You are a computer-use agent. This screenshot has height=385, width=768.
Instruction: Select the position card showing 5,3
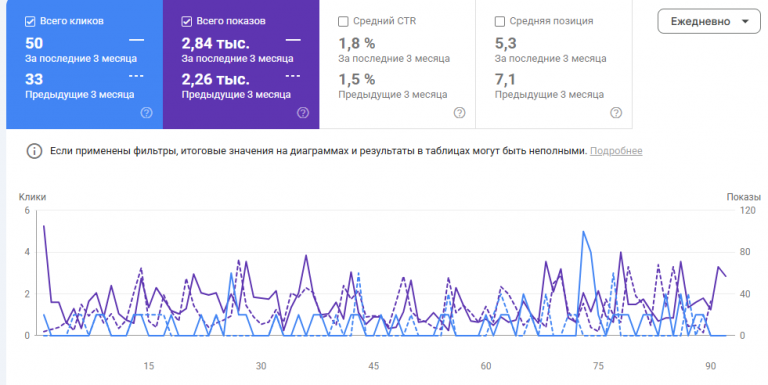554,64
